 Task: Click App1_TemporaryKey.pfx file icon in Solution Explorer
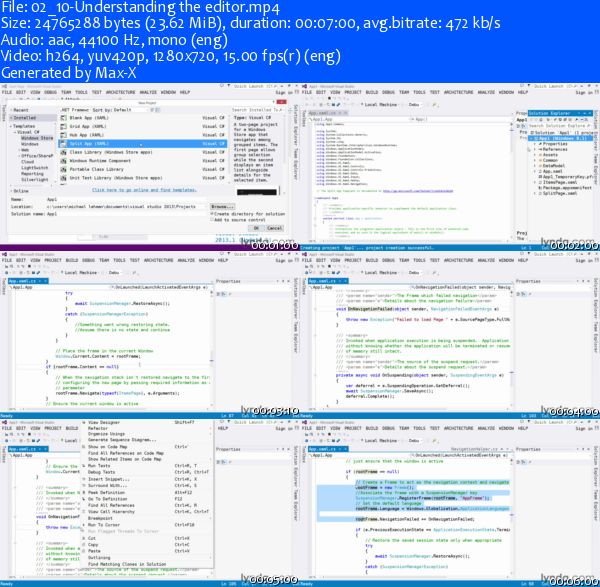point(540,177)
